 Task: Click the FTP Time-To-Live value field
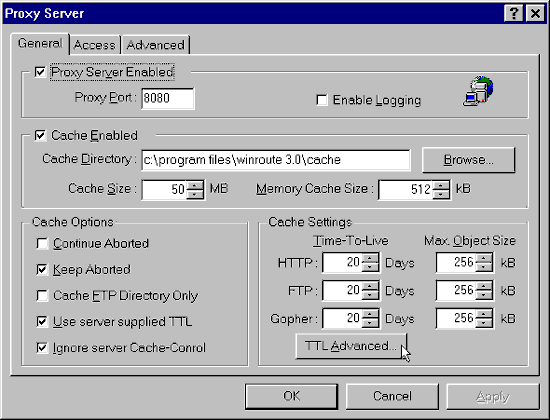point(342,291)
